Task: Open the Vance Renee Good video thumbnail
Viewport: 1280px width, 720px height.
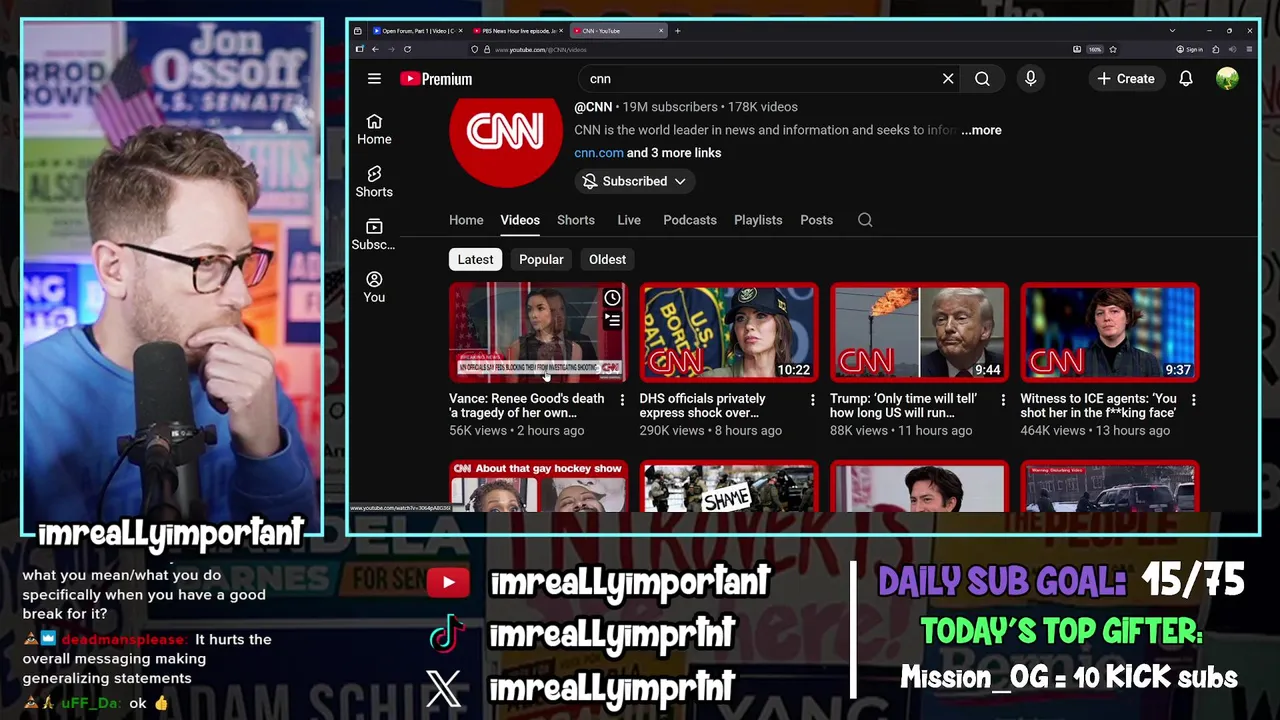Action: [538, 332]
